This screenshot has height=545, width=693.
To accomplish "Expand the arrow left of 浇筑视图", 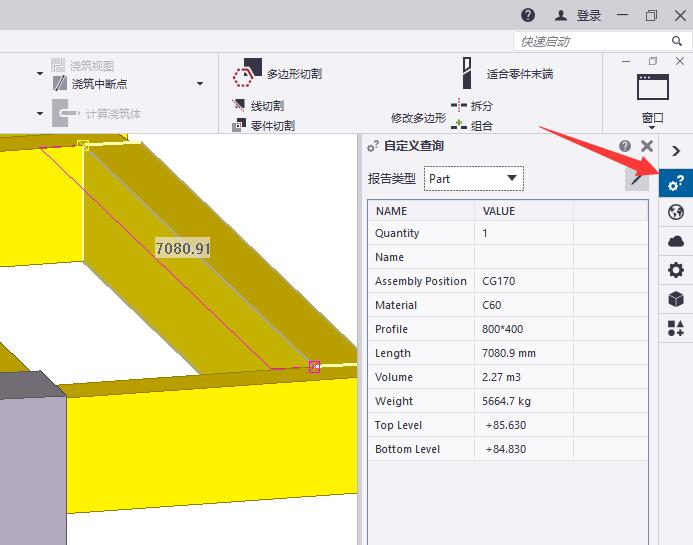I will [40, 73].
